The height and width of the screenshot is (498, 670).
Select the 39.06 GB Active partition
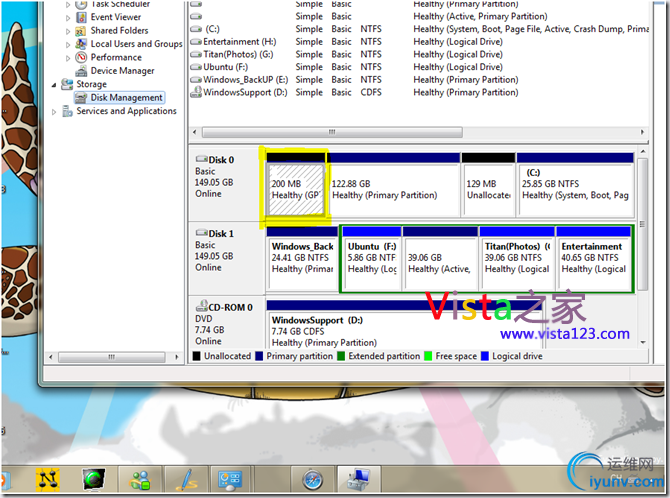coord(440,259)
